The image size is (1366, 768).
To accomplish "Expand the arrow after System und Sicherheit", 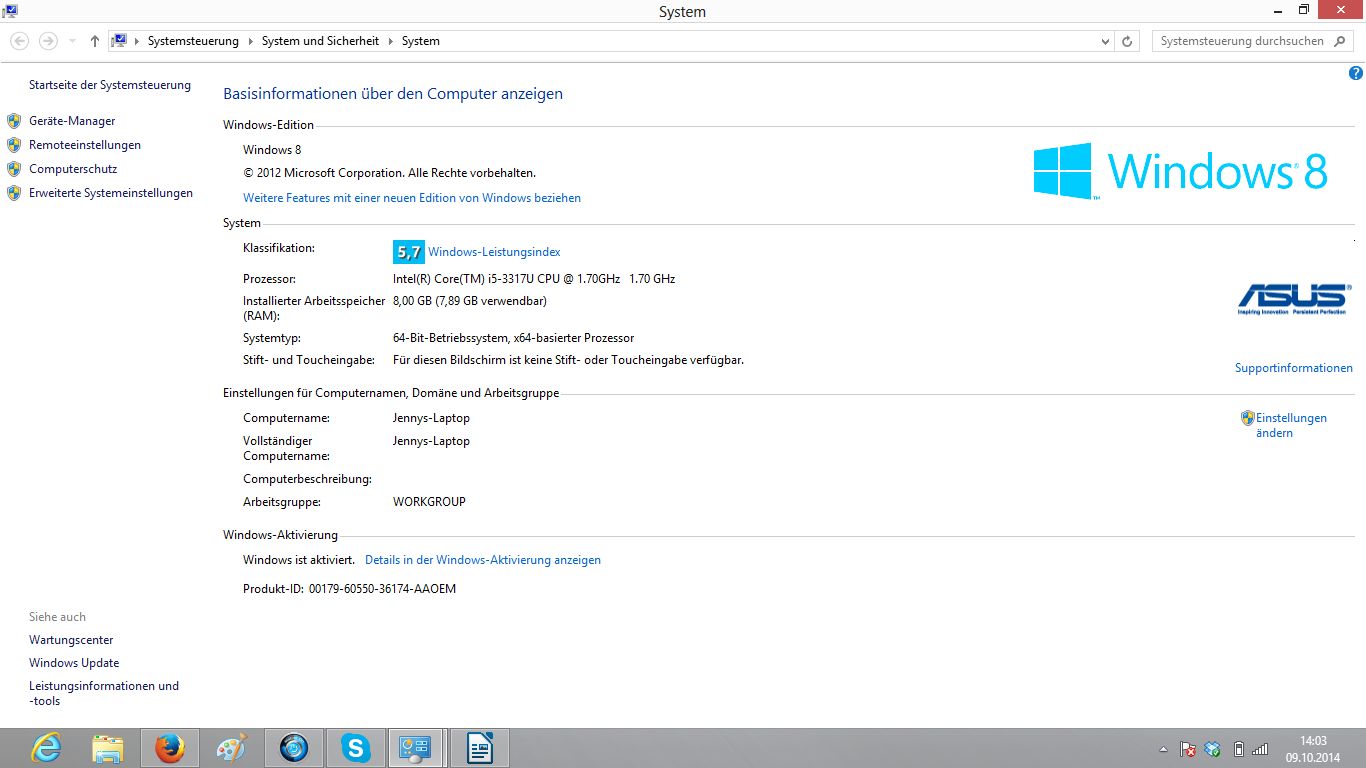I will pyautogui.click(x=390, y=41).
